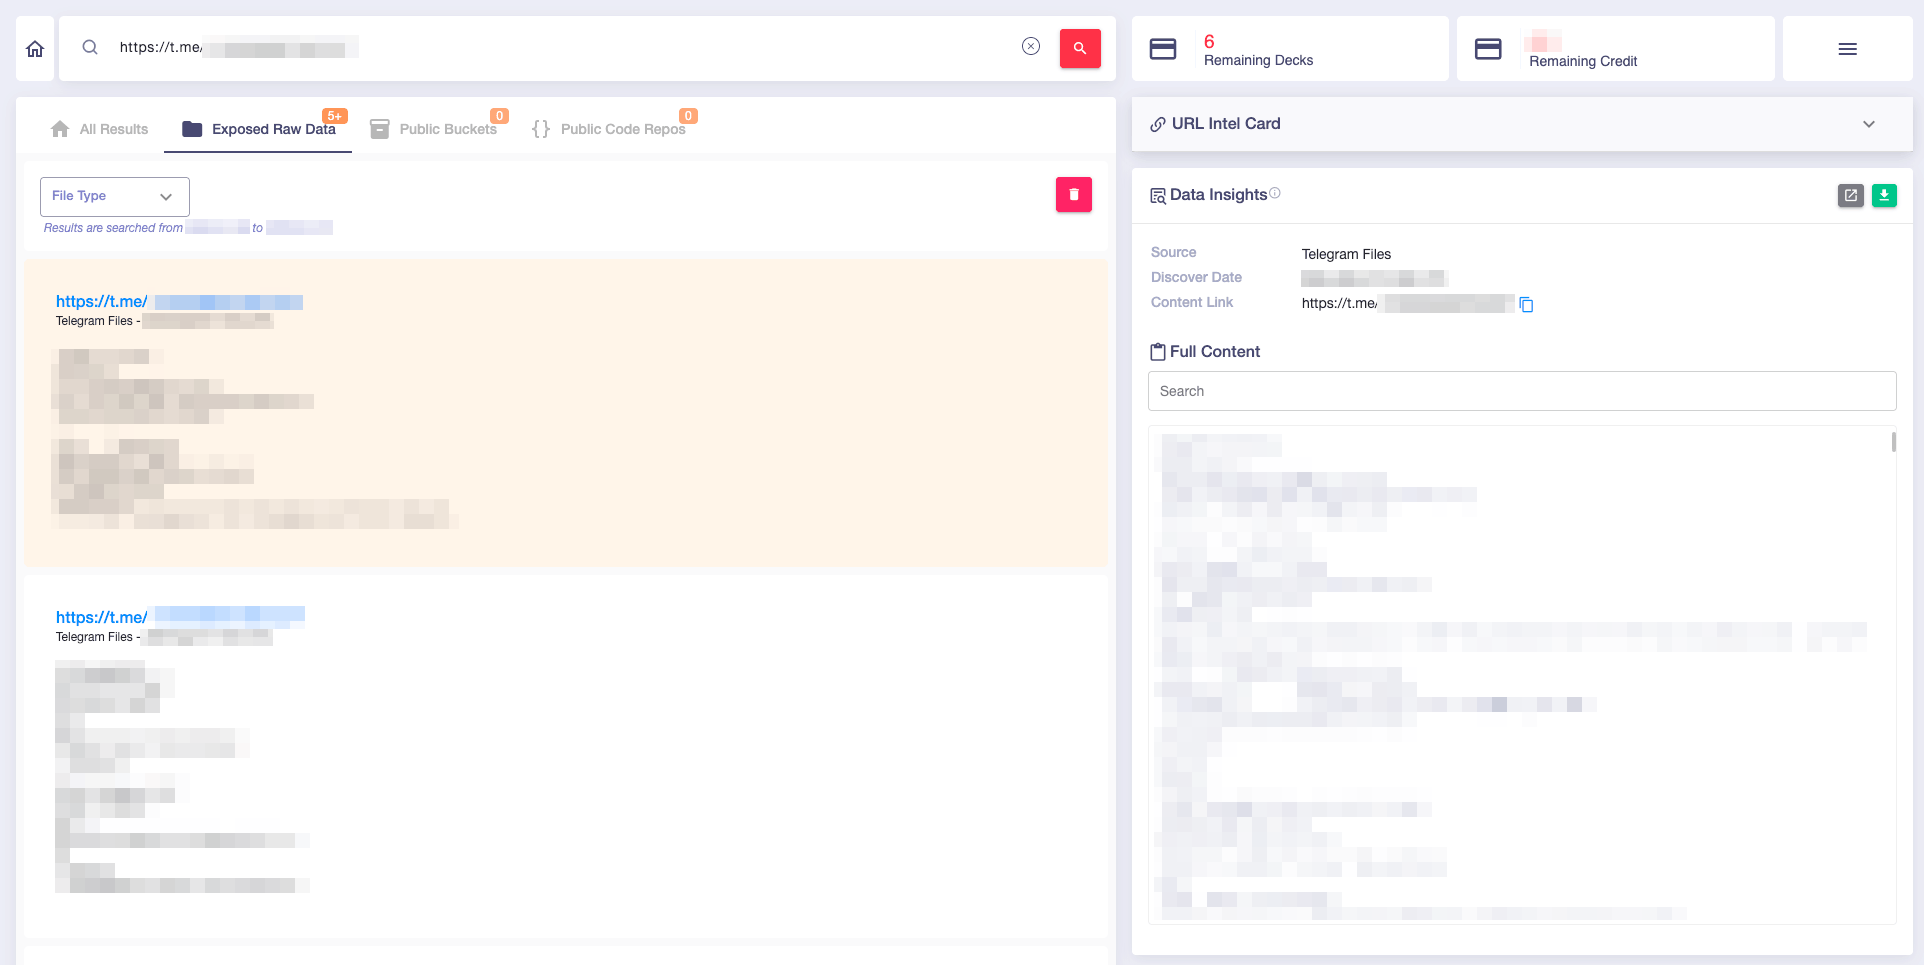Switch to Public Buckets tab

433,129
